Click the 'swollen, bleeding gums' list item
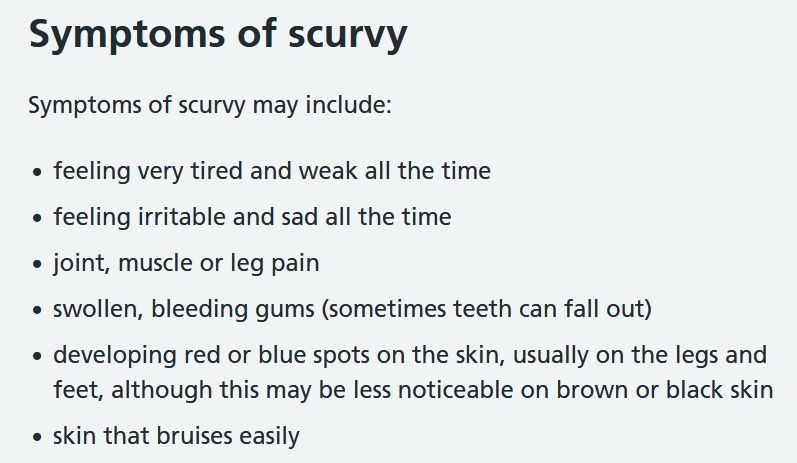Screen dimensions: 797x463 tap(352, 309)
